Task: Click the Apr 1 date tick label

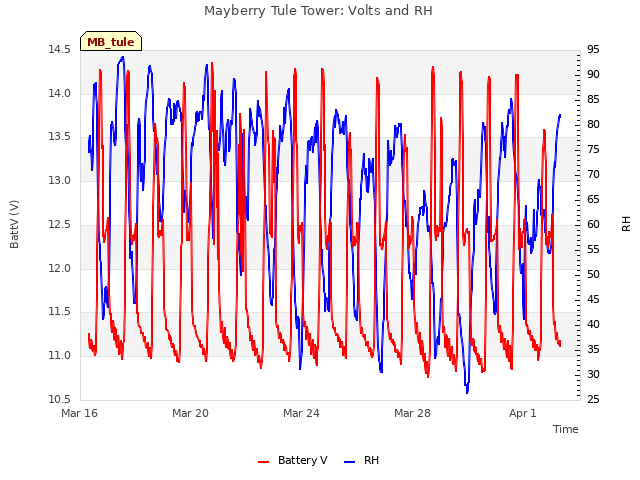Action: click(523, 413)
